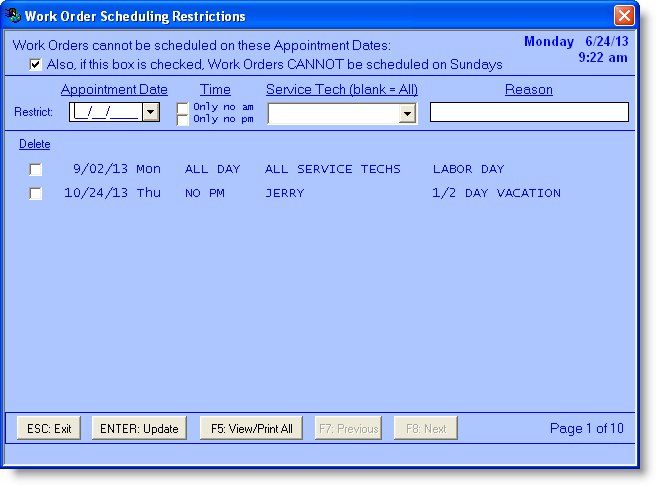The width and height of the screenshot is (656, 485).
Task: Click the Delete column header
Action: pos(34,144)
